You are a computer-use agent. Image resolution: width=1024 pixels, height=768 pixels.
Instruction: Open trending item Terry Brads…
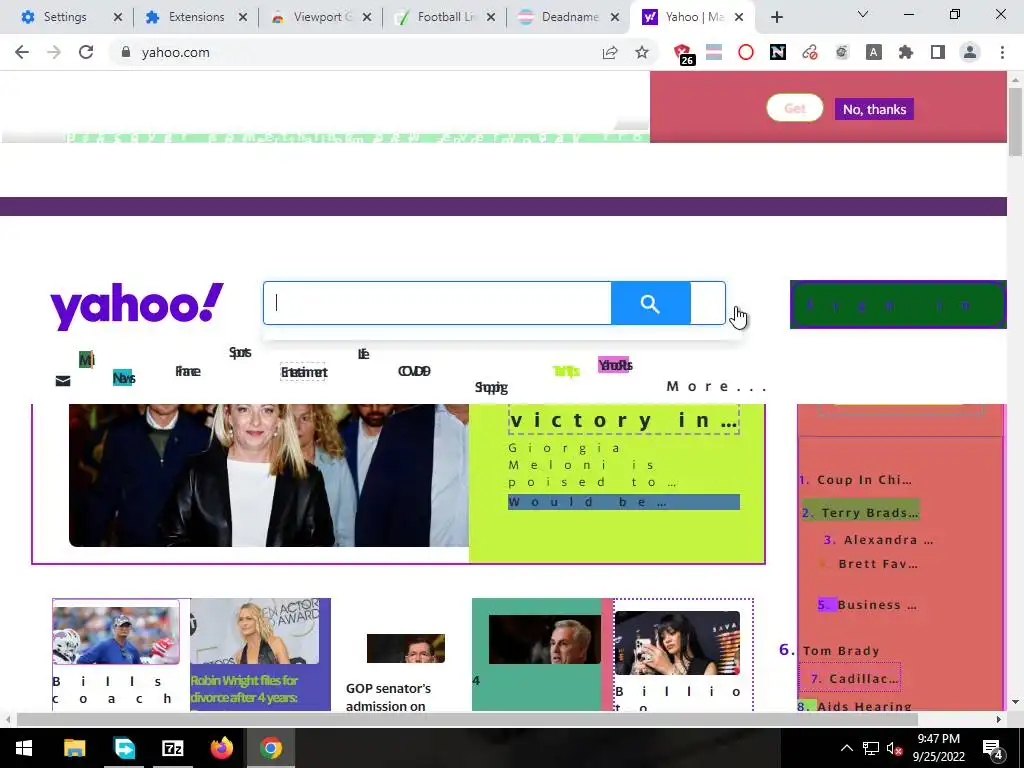869,513
